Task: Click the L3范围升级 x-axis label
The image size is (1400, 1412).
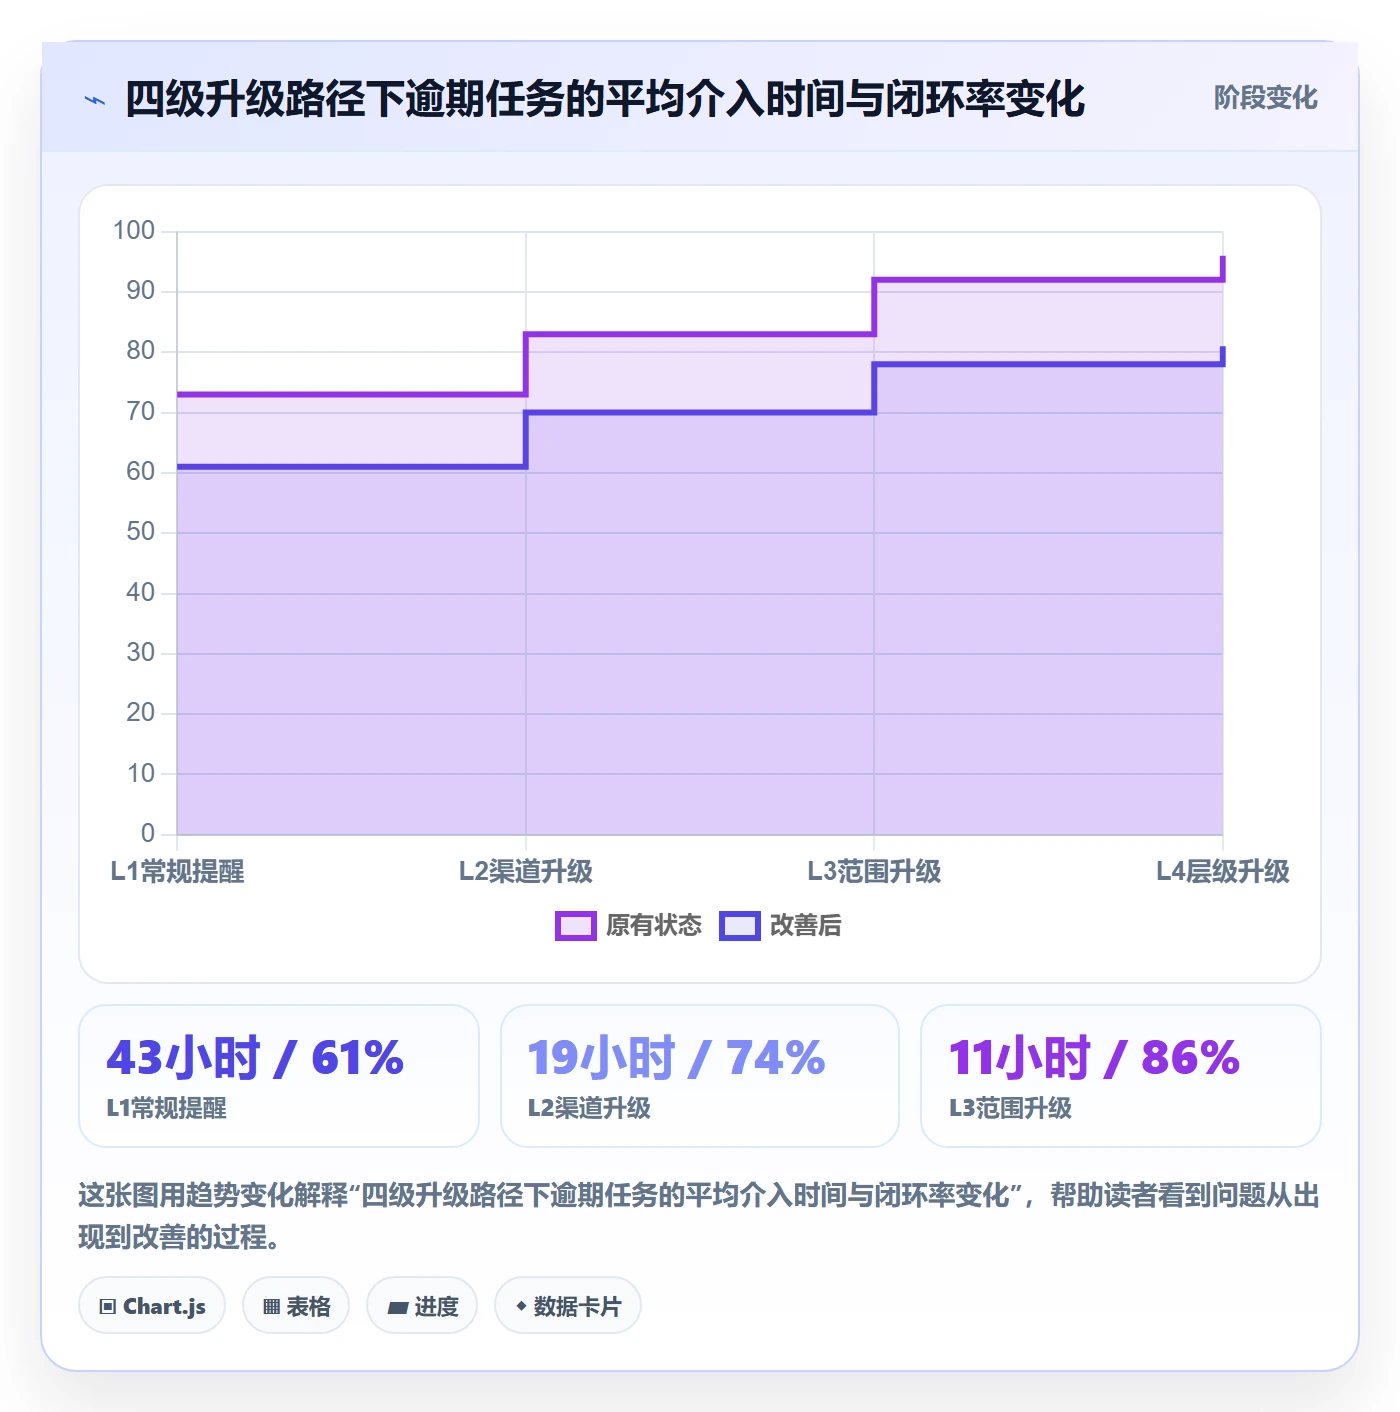Action: (x=875, y=872)
